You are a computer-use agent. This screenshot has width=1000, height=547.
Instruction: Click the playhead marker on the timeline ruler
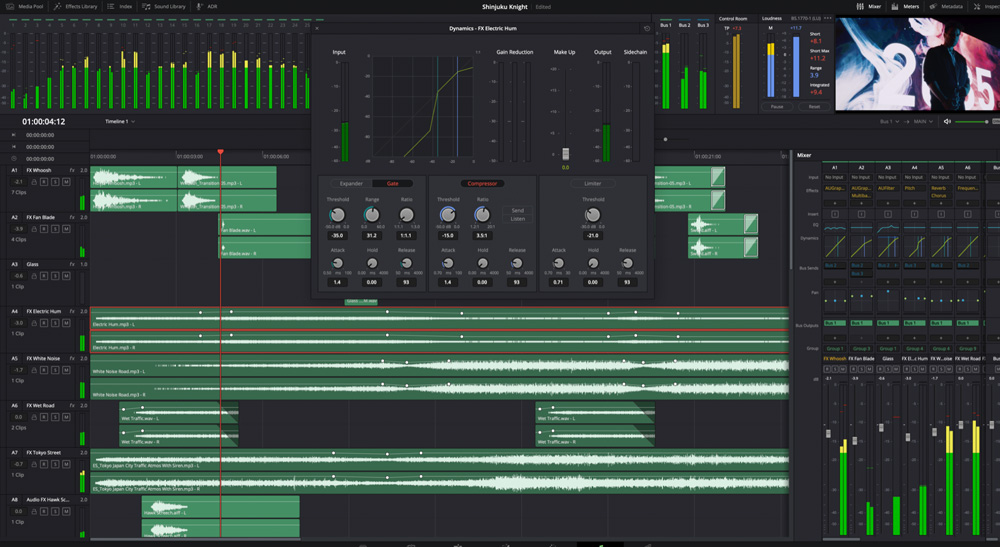pyautogui.click(x=221, y=152)
